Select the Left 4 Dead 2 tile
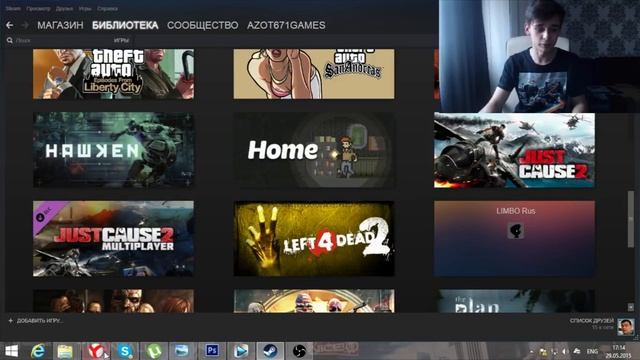 pyautogui.click(x=314, y=238)
